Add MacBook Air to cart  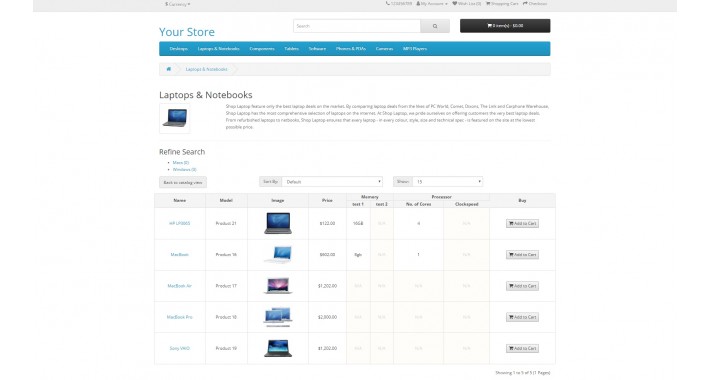(522, 286)
